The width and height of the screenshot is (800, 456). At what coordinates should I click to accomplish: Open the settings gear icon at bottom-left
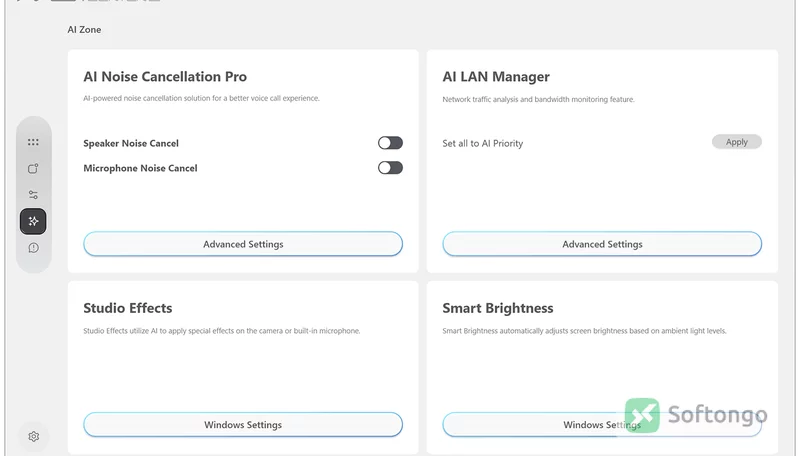[34, 437]
